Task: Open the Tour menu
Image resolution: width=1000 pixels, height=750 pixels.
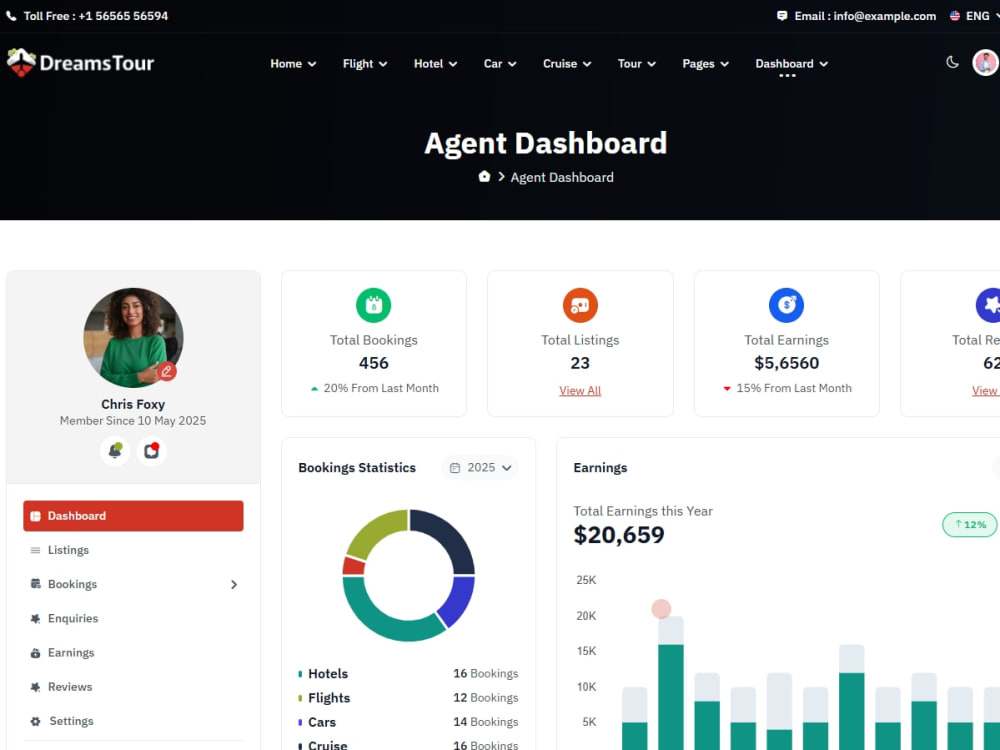Action: tap(636, 64)
